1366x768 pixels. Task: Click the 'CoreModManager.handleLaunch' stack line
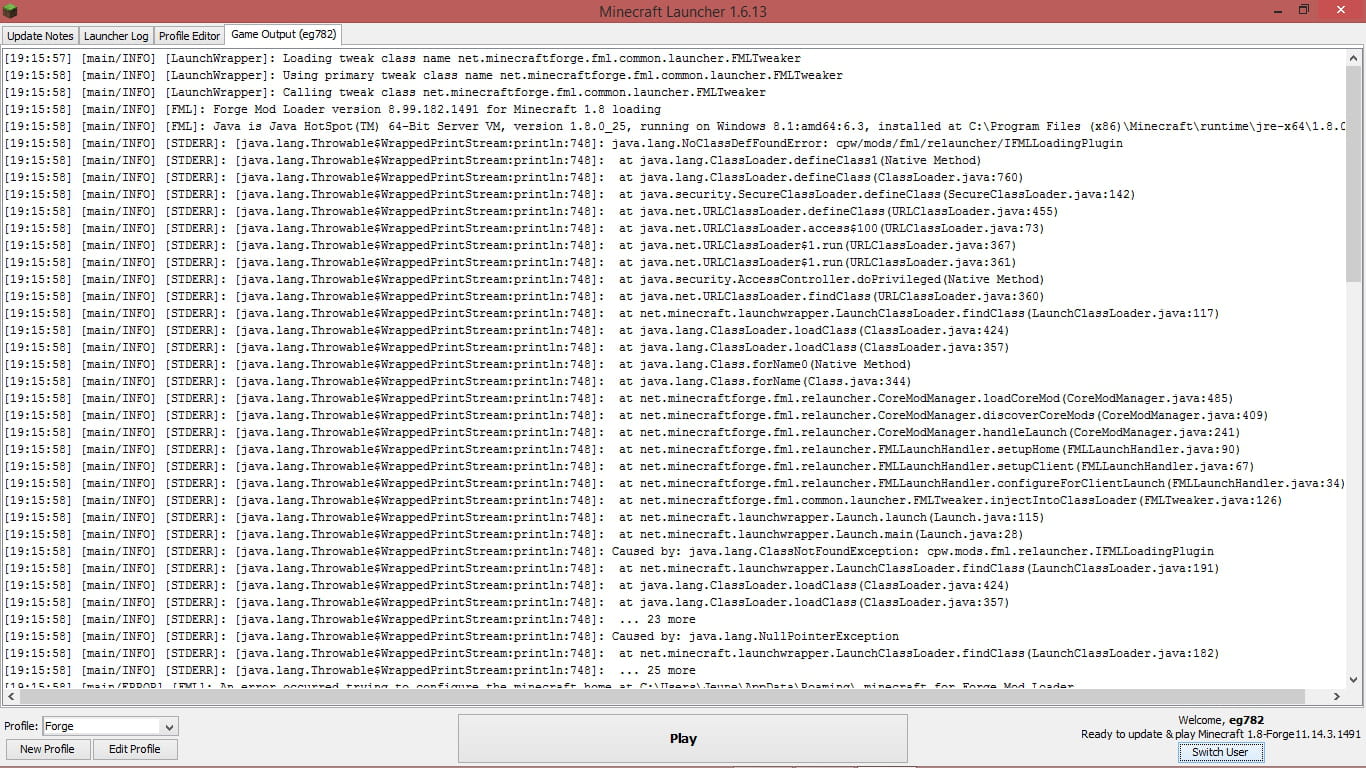[x=623, y=432]
